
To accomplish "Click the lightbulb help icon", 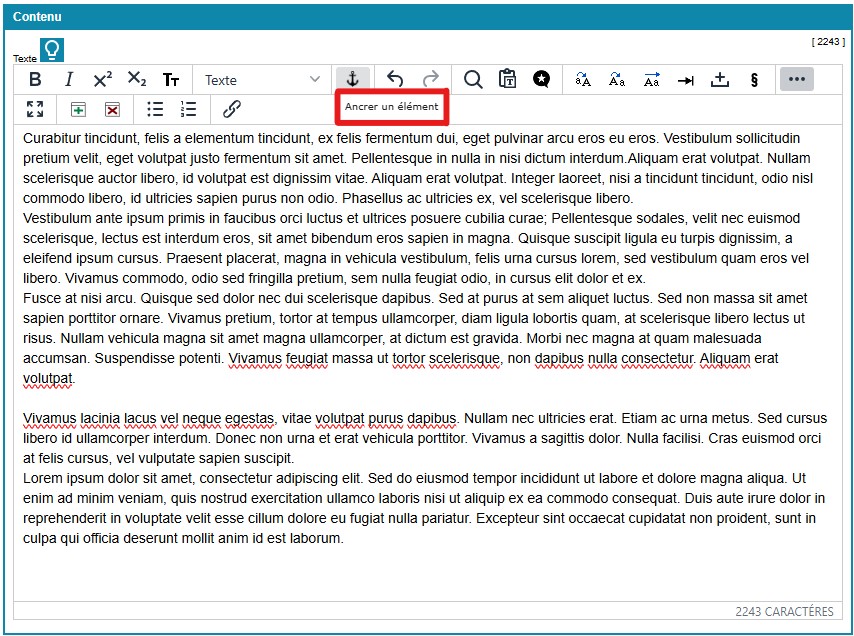I will pos(52,50).
